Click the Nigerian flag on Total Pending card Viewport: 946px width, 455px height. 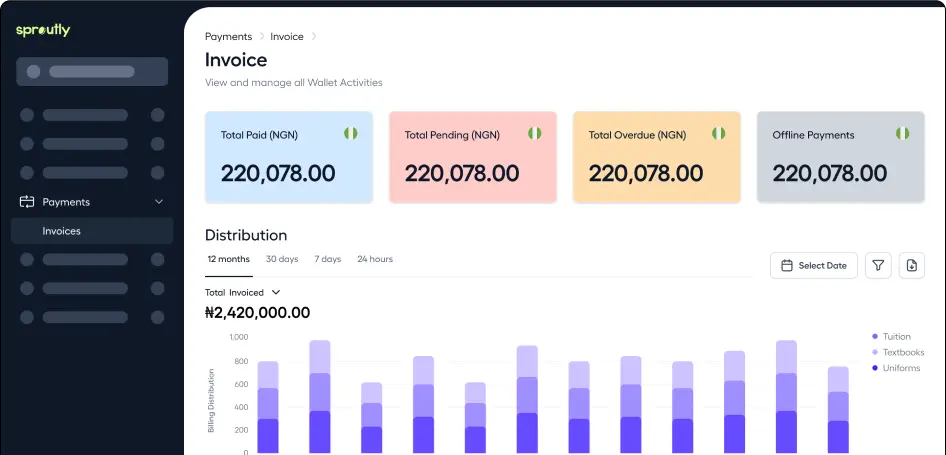[535, 134]
